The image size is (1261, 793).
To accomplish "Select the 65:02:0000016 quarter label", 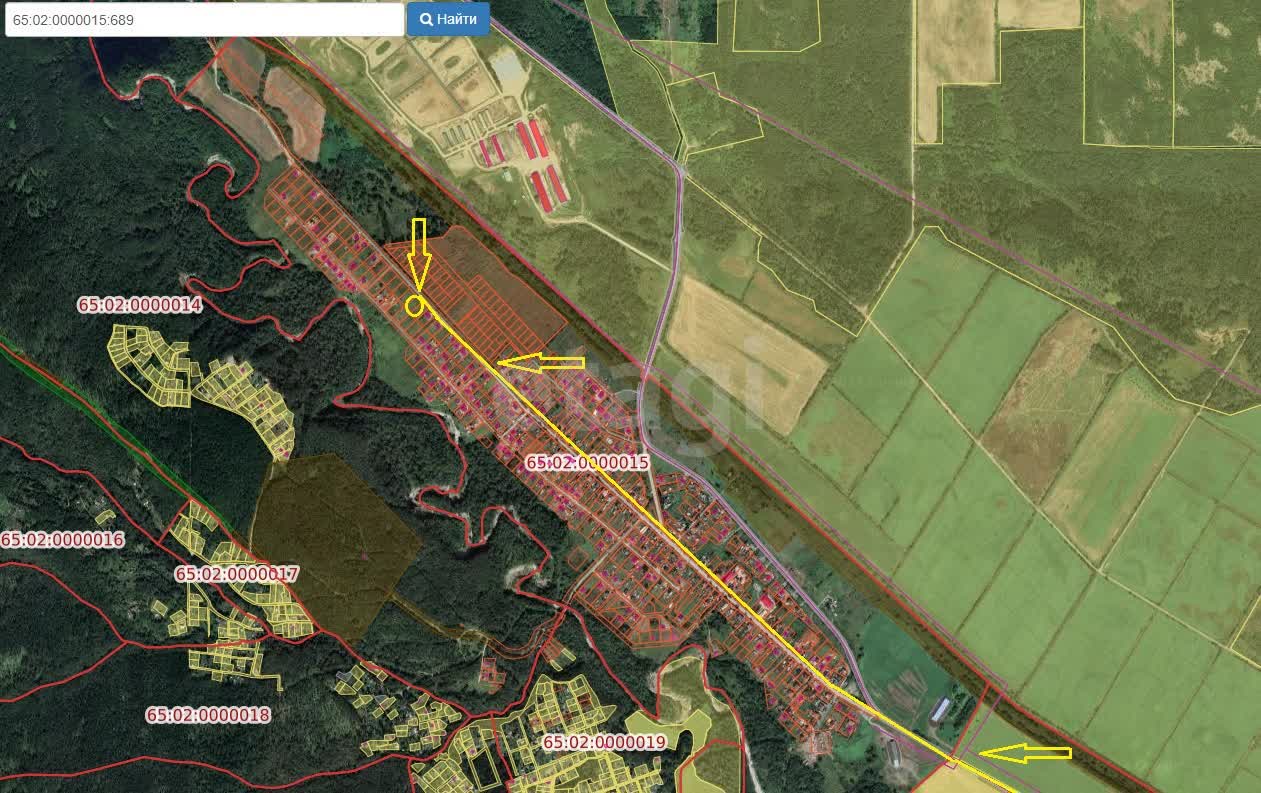I will (x=62, y=540).
